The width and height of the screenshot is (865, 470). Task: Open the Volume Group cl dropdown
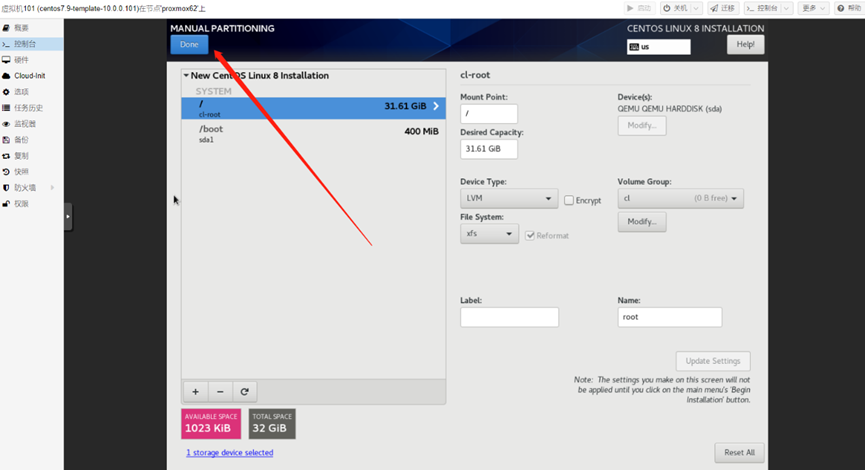click(x=680, y=198)
